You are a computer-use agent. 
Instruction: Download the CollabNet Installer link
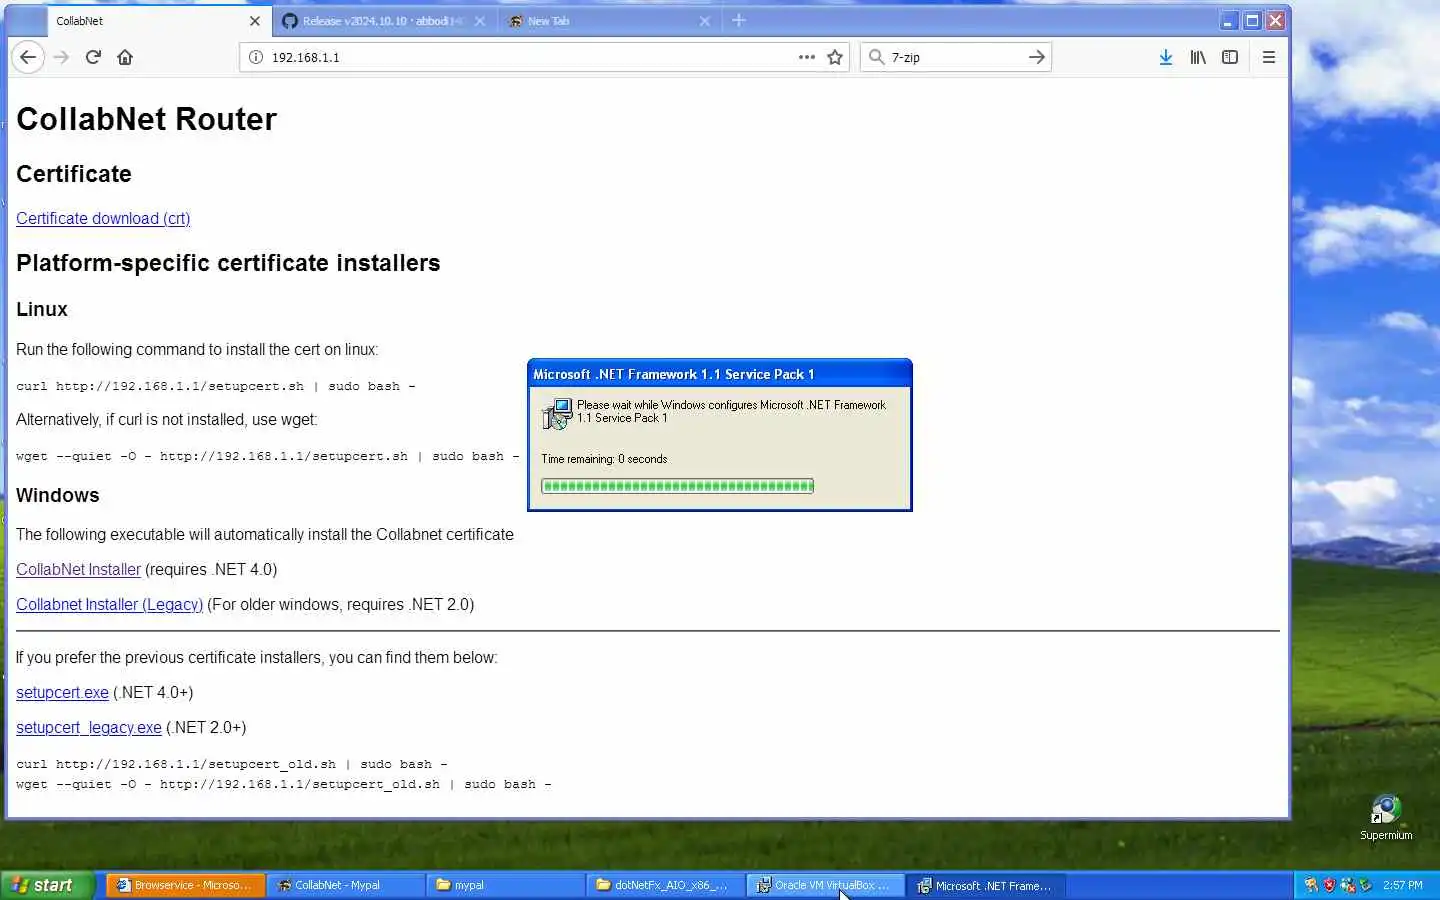(78, 569)
